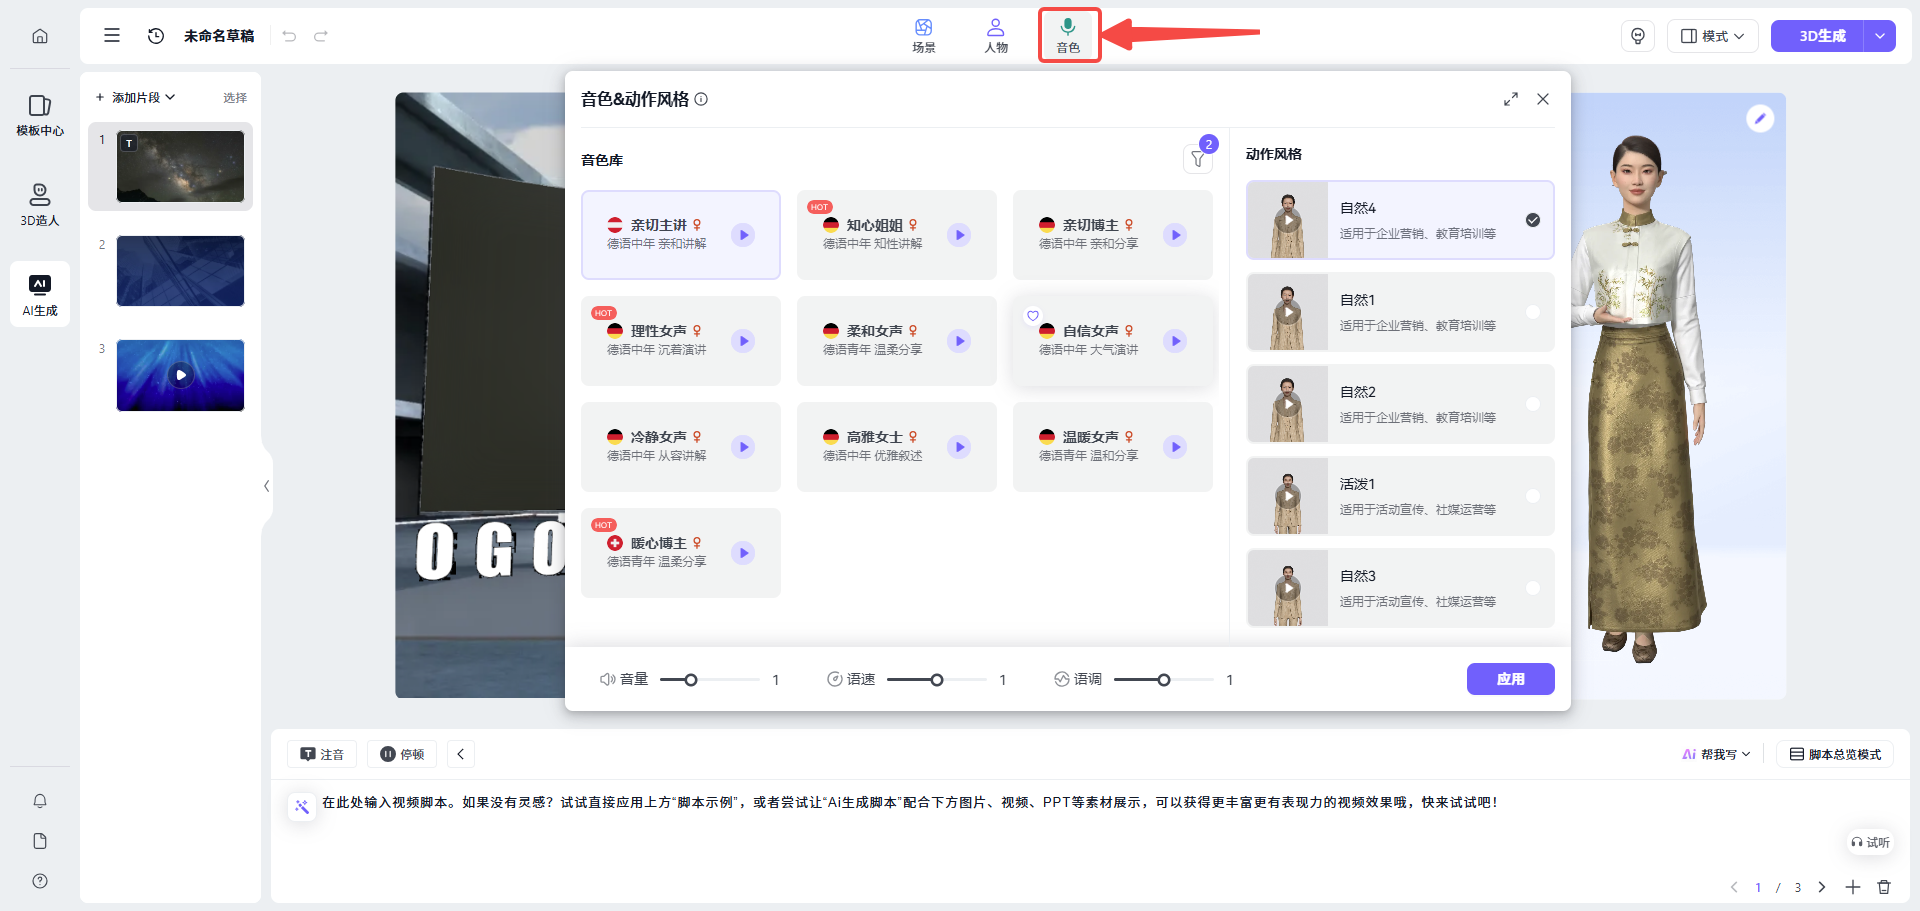Choose the 自然2 action style option
Image resolution: width=1920 pixels, height=911 pixels.
1400,404
